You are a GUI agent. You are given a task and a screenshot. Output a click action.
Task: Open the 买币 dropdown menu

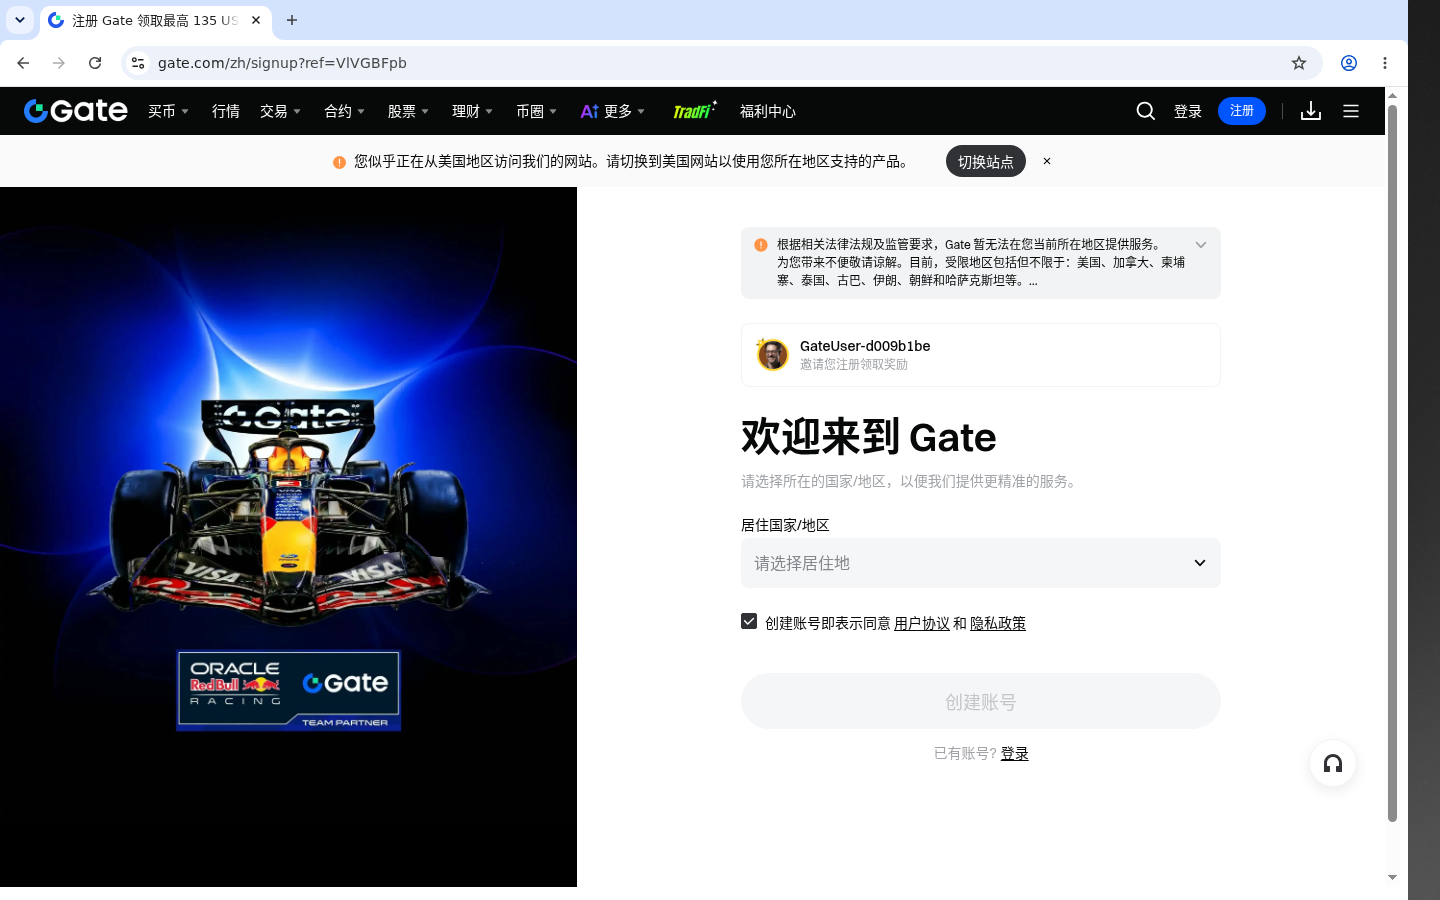click(168, 111)
